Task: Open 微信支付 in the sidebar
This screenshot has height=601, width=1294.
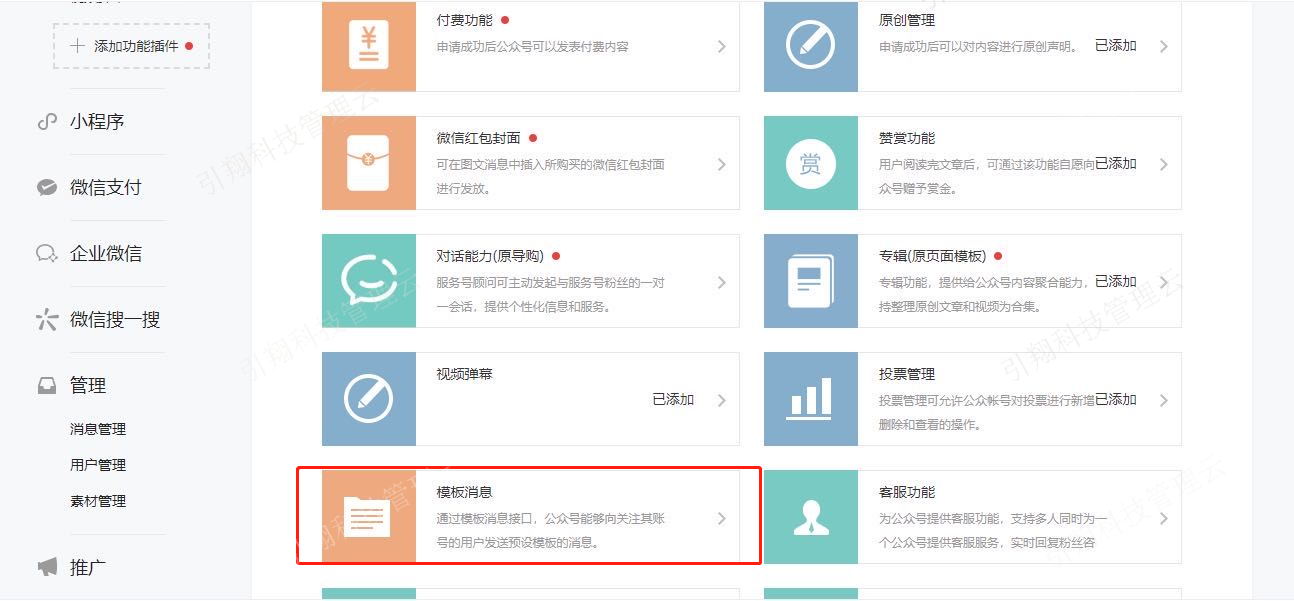Action: point(106,188)
